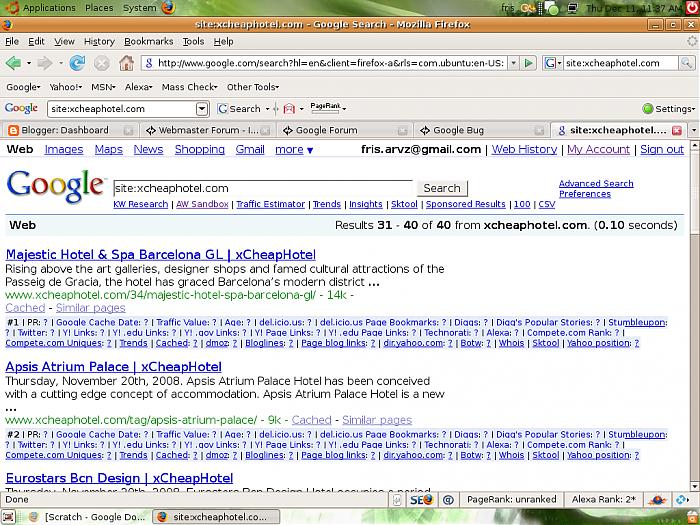Open the Places menu in top panel
Image resolution: width=700 pixels, height=525 pixels.
99,8
